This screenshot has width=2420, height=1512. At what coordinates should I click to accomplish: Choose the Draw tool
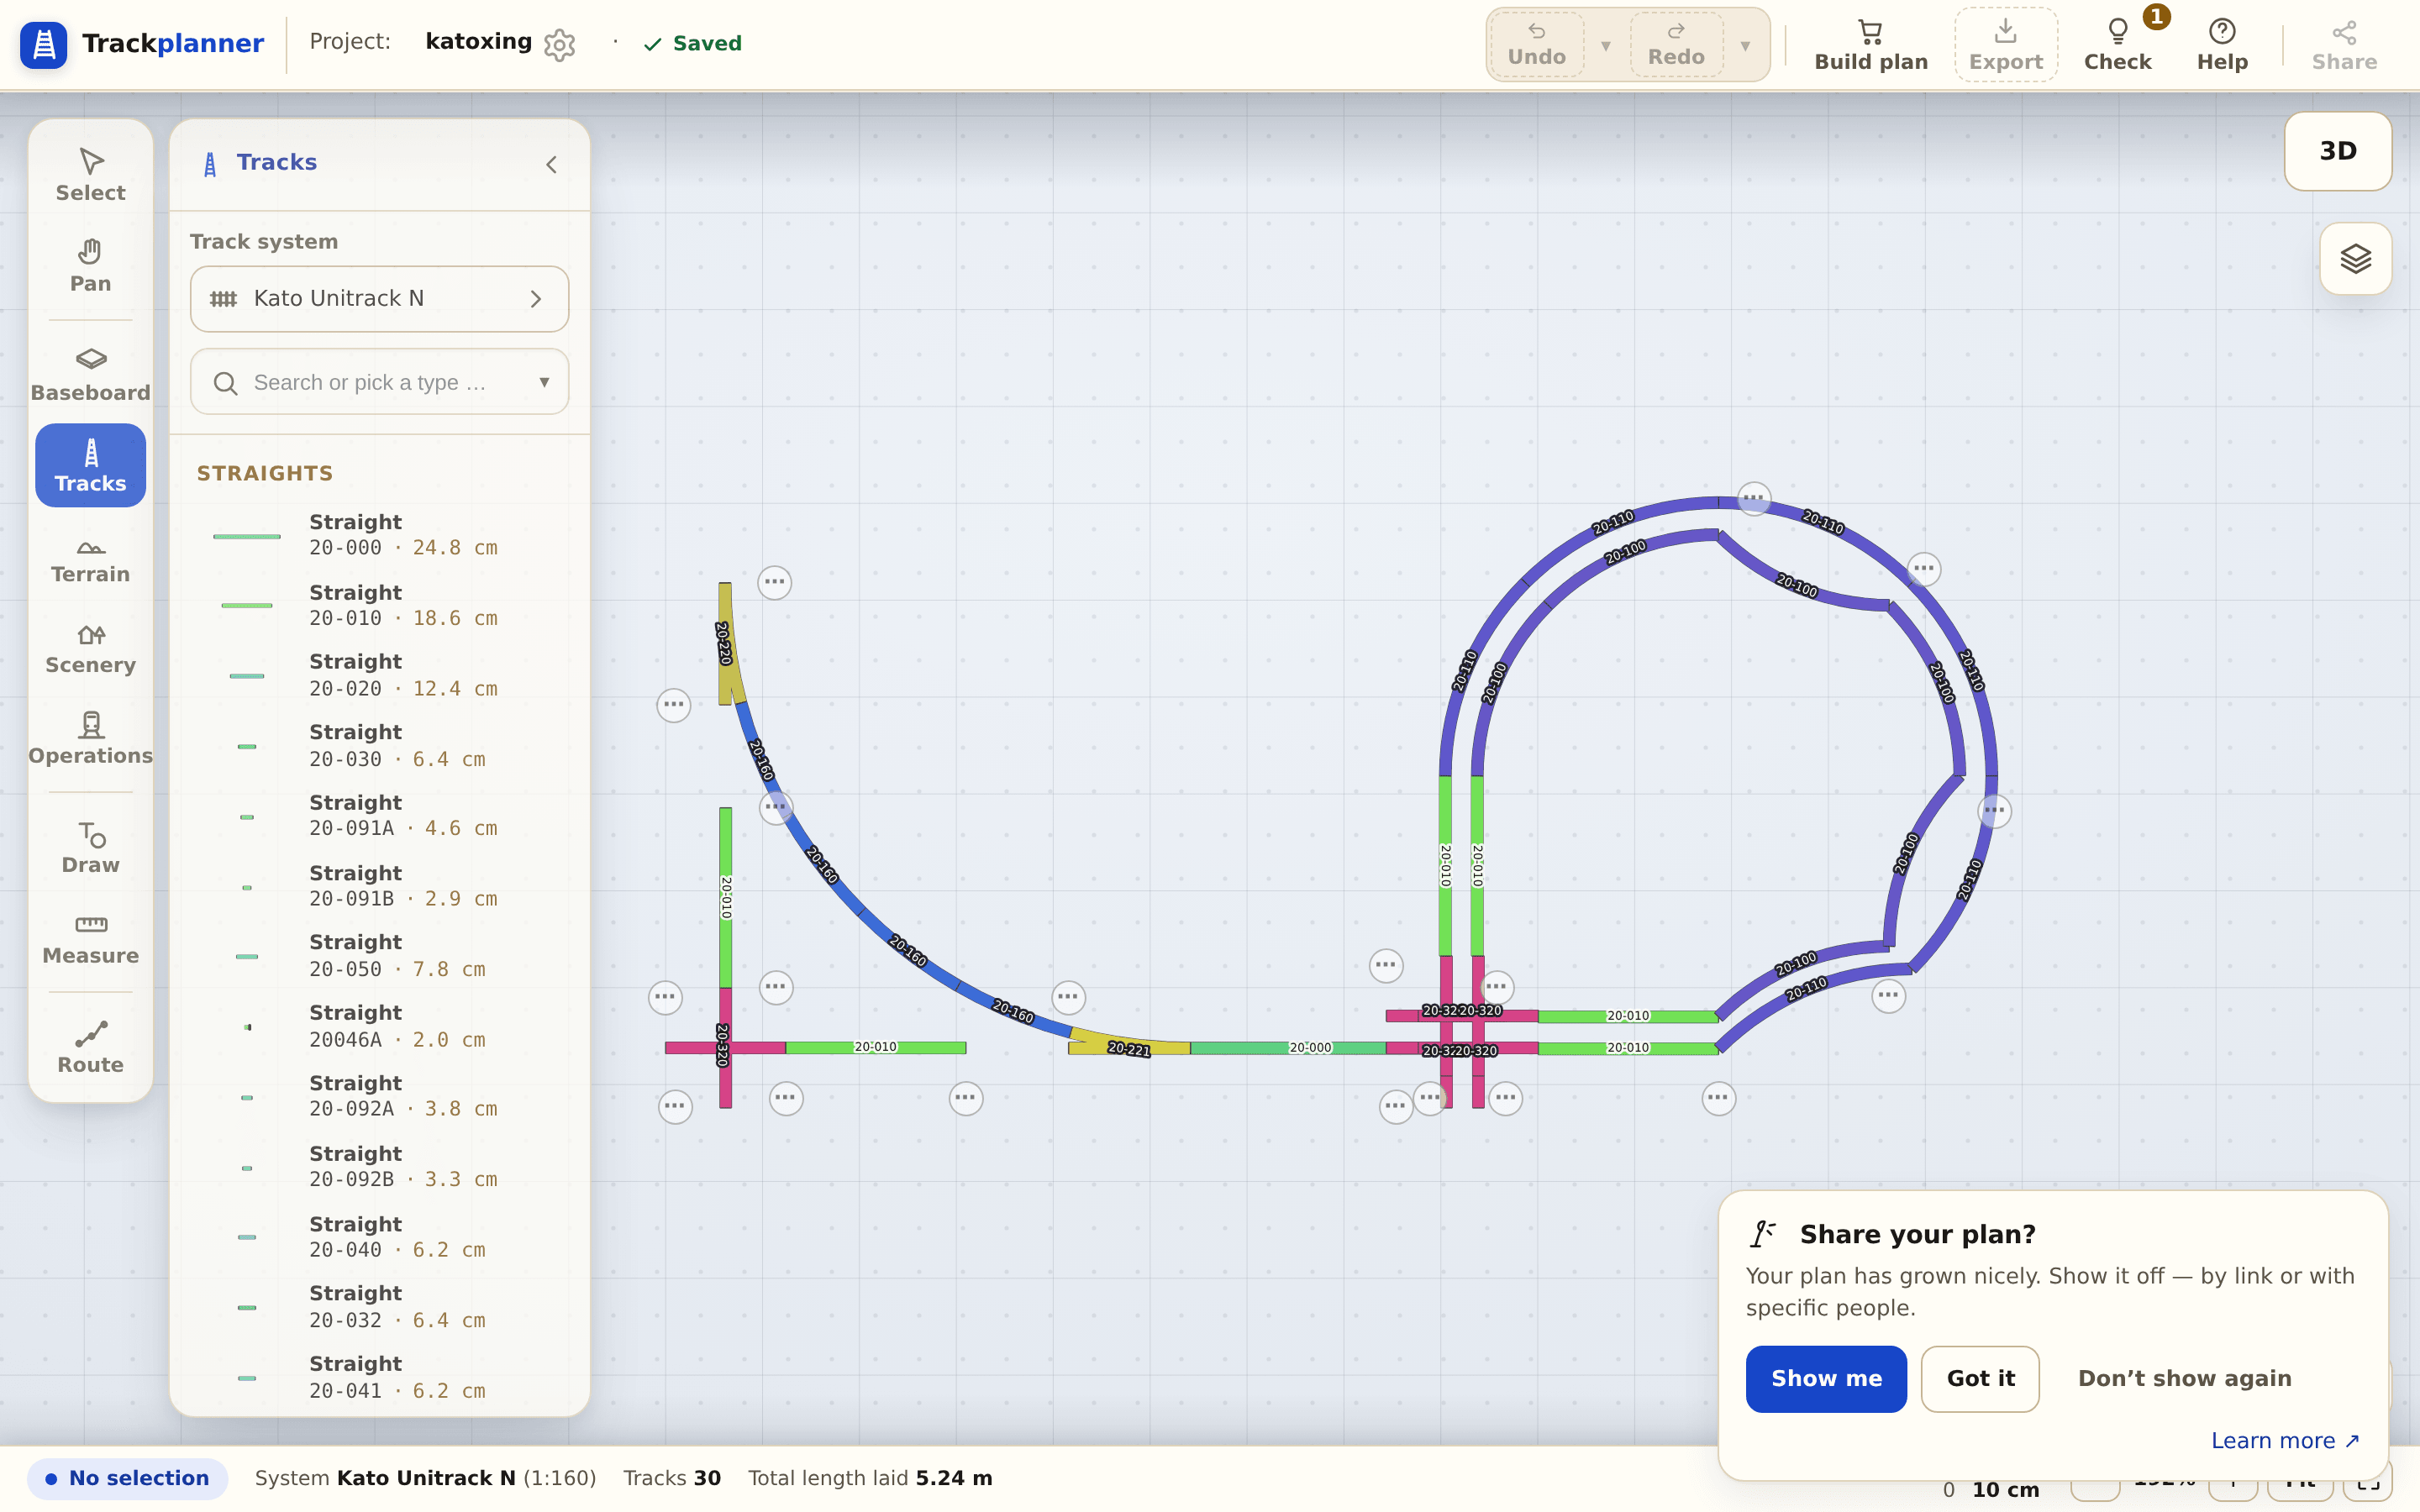pos(90,848)
